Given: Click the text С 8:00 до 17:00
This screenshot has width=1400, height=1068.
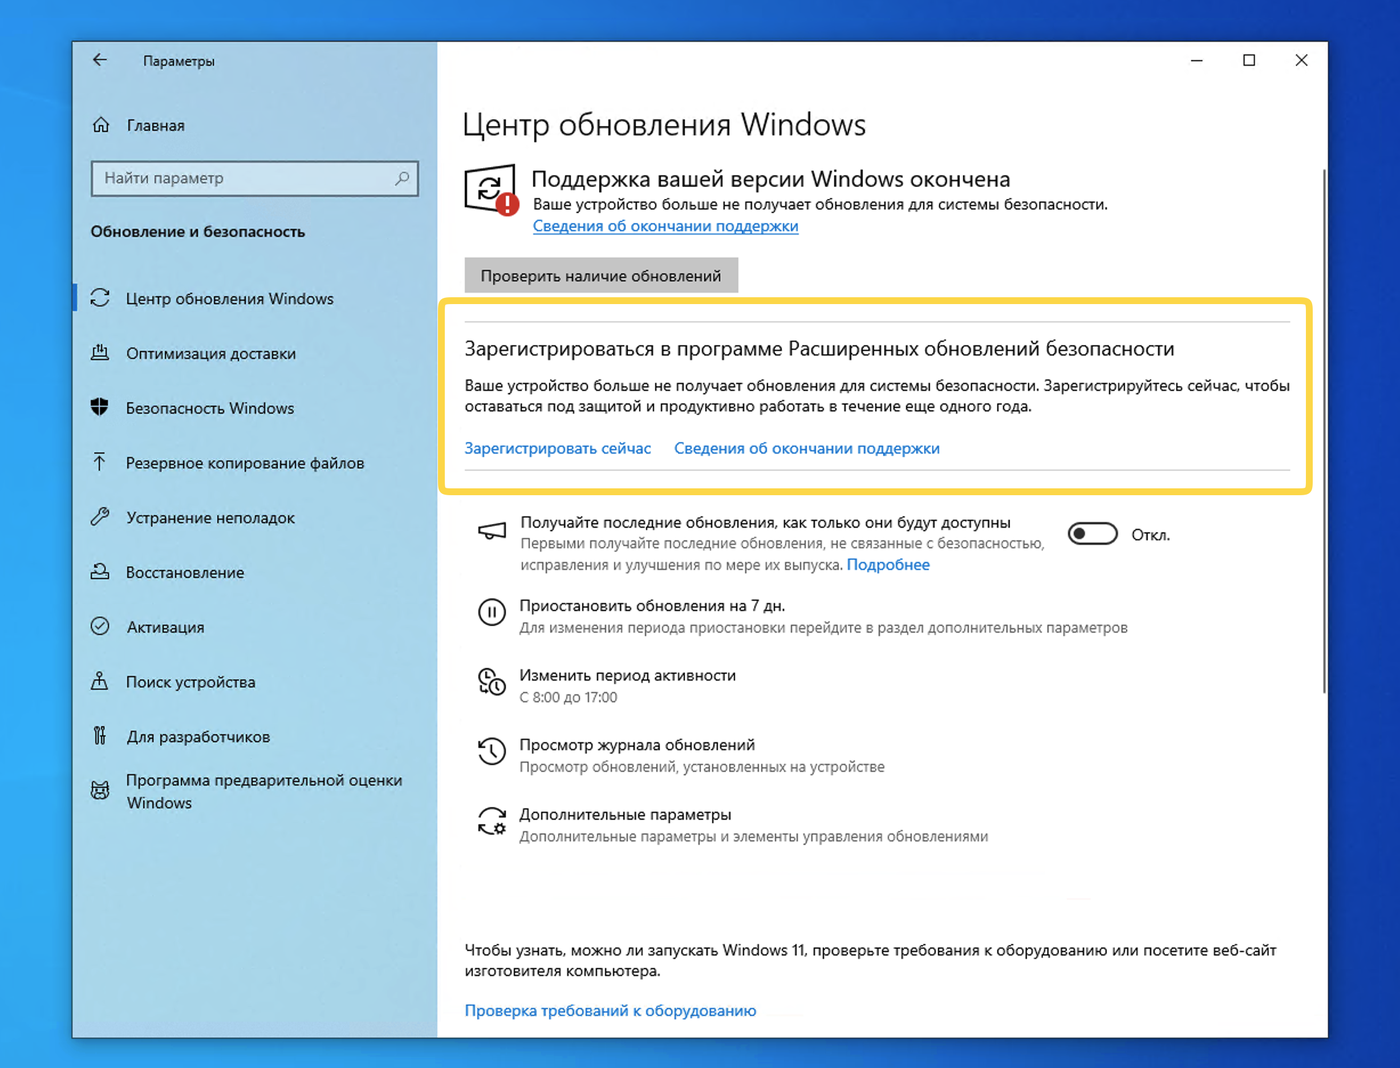Looking at the screenshot, I should [568, 697].
